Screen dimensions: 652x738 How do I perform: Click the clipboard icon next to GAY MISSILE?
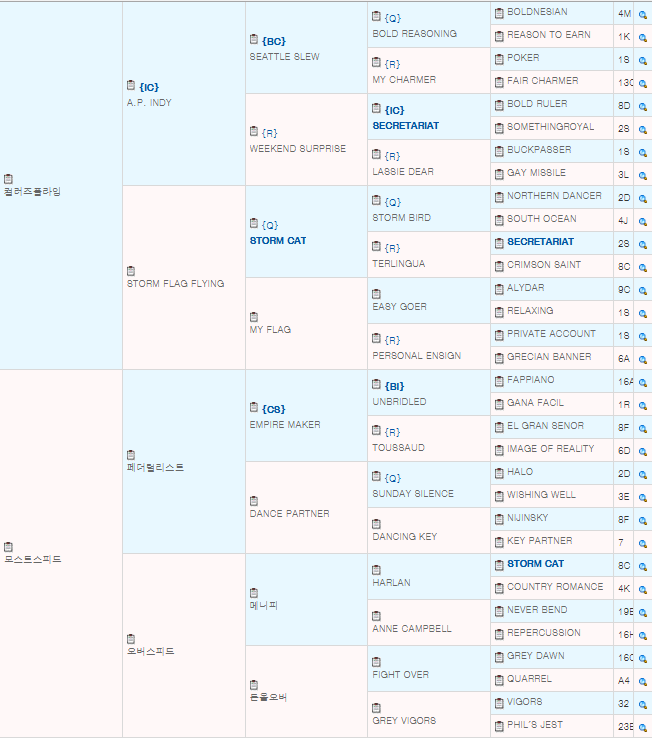(x=499, y=175)
